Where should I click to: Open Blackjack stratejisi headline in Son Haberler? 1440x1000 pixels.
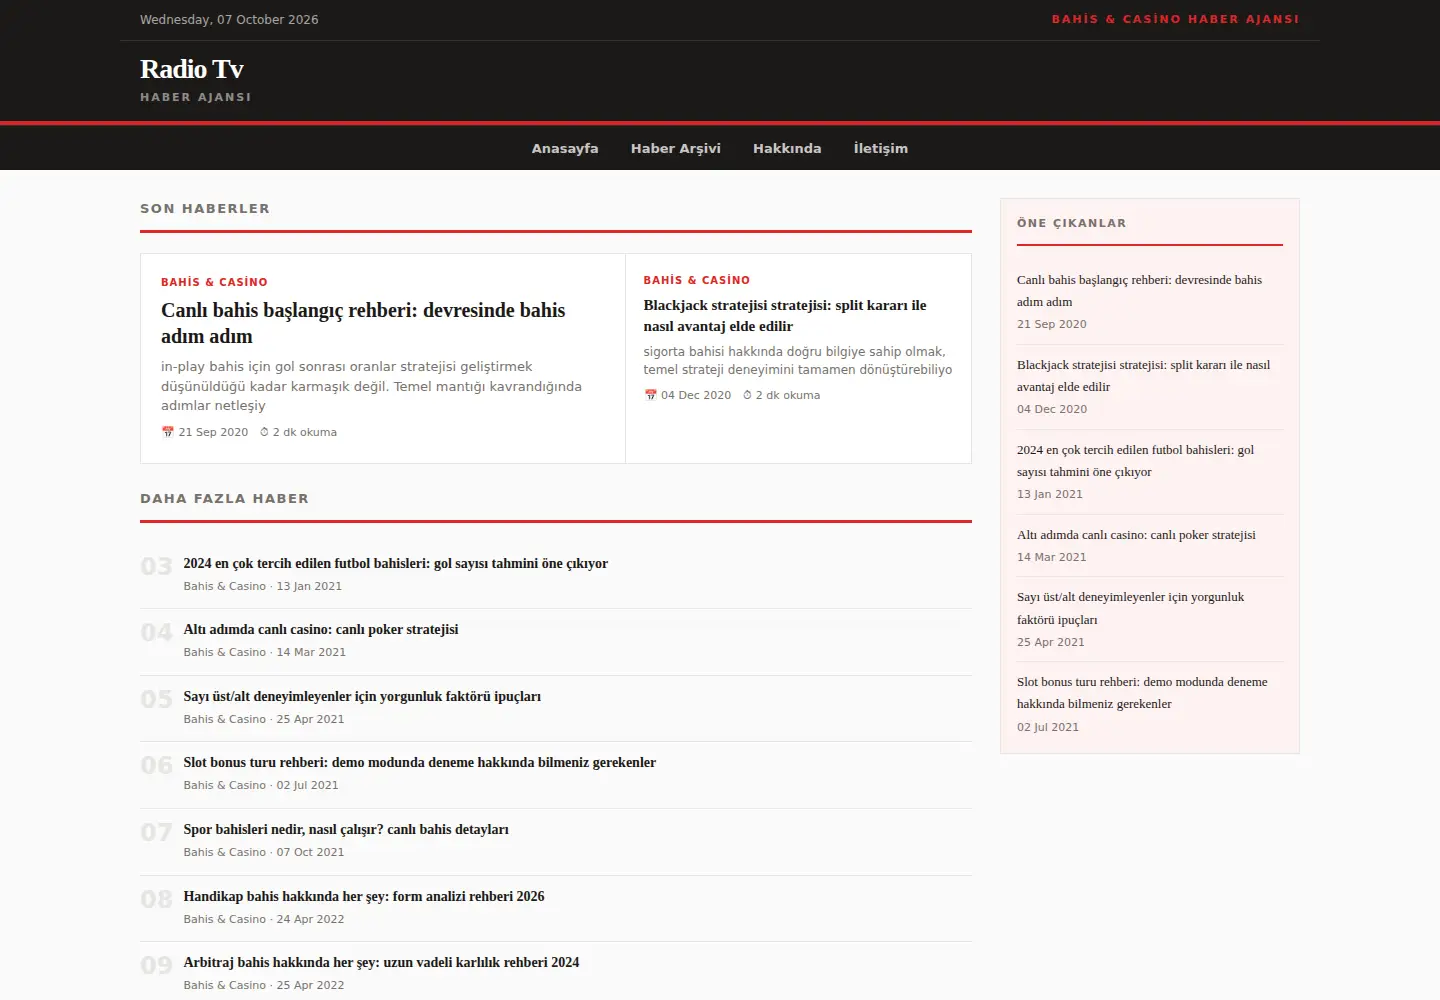coord(785,316)
